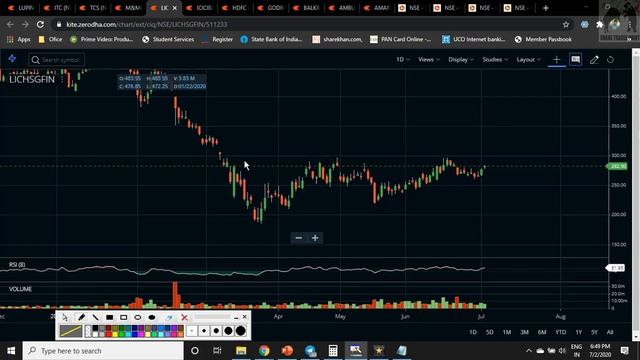Open the Layout dropdown
Image resolution: width=640 pixels, height=360 pixels.
click(x=528, y=60)
